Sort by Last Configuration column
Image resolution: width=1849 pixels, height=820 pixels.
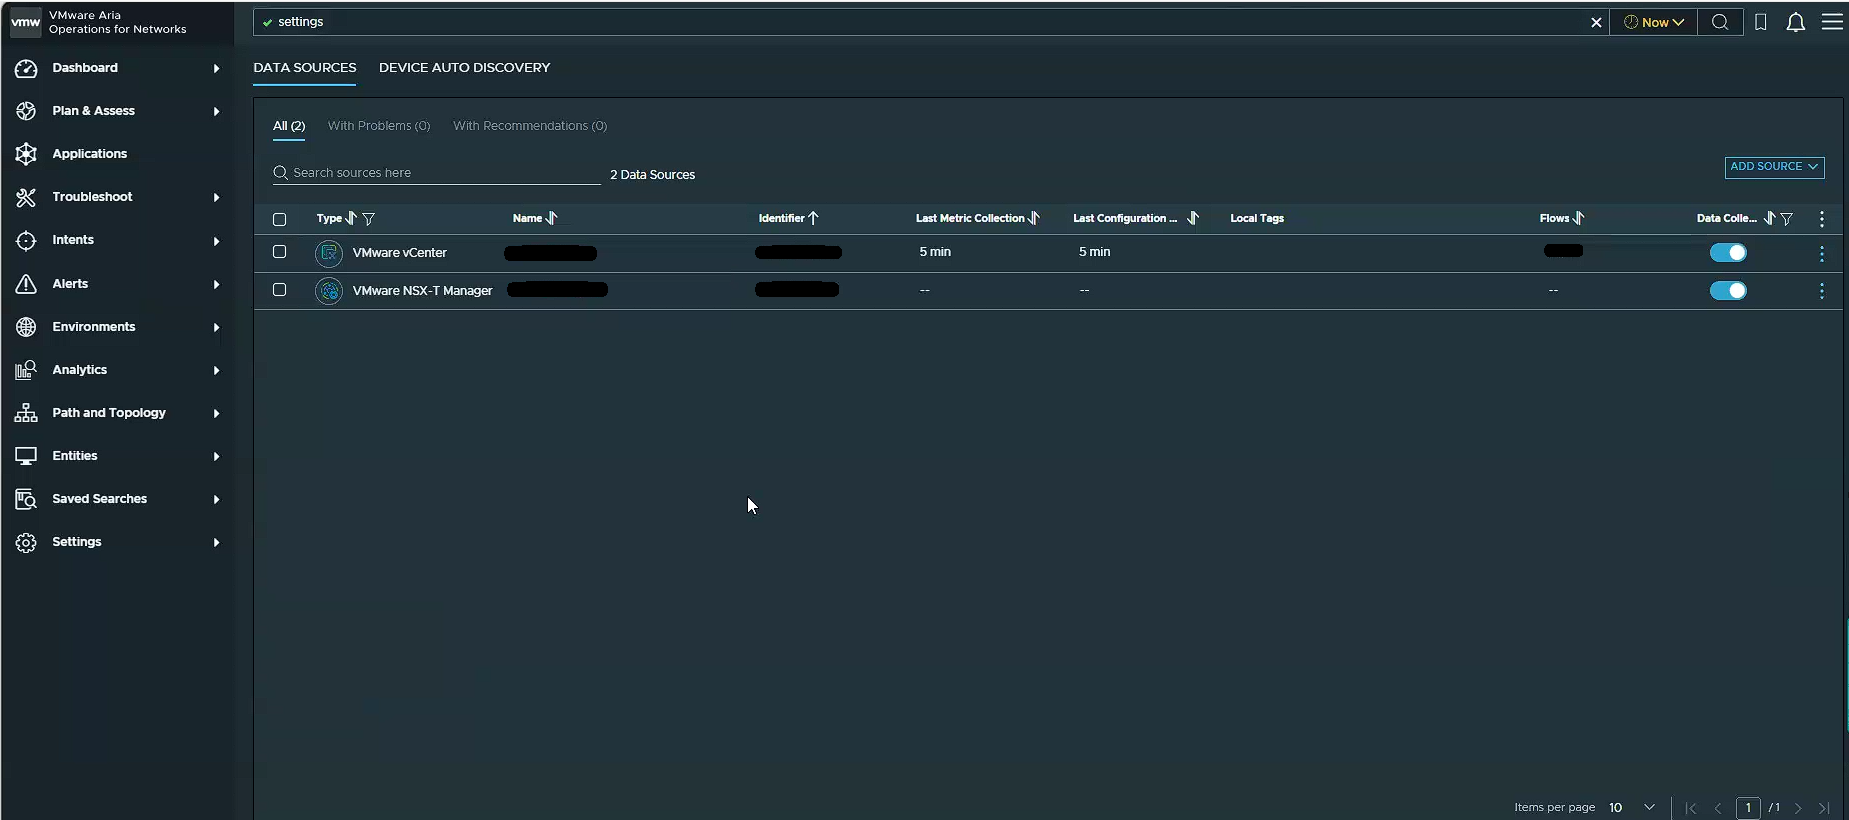pos(1193,218)
